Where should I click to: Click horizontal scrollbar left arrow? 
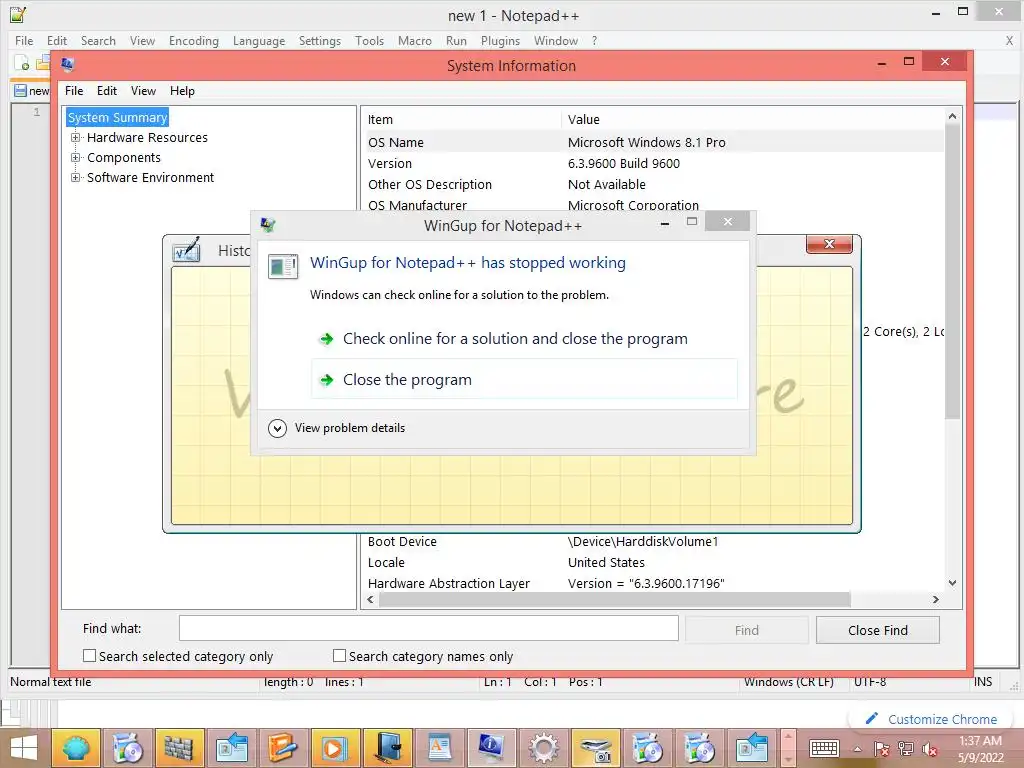coord(371,599)
